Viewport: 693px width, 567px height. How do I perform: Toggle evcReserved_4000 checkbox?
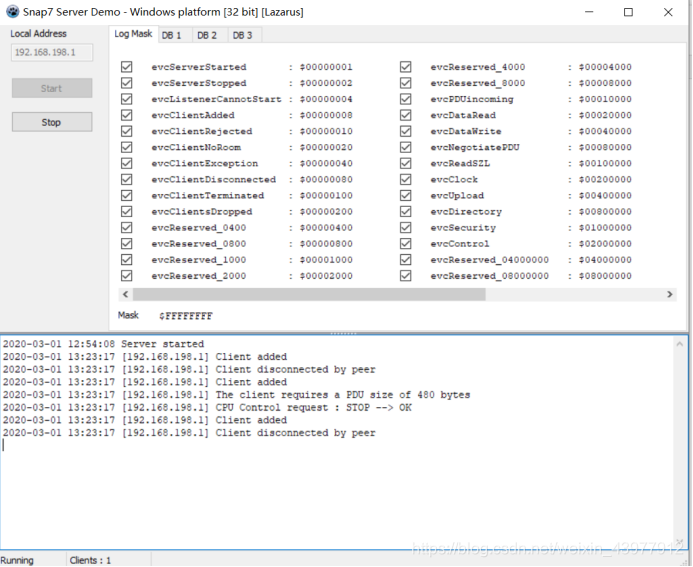[406, 67]
